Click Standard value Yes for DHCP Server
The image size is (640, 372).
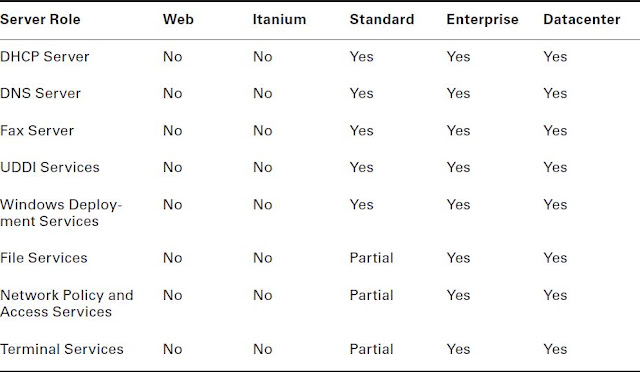(362, 56)
